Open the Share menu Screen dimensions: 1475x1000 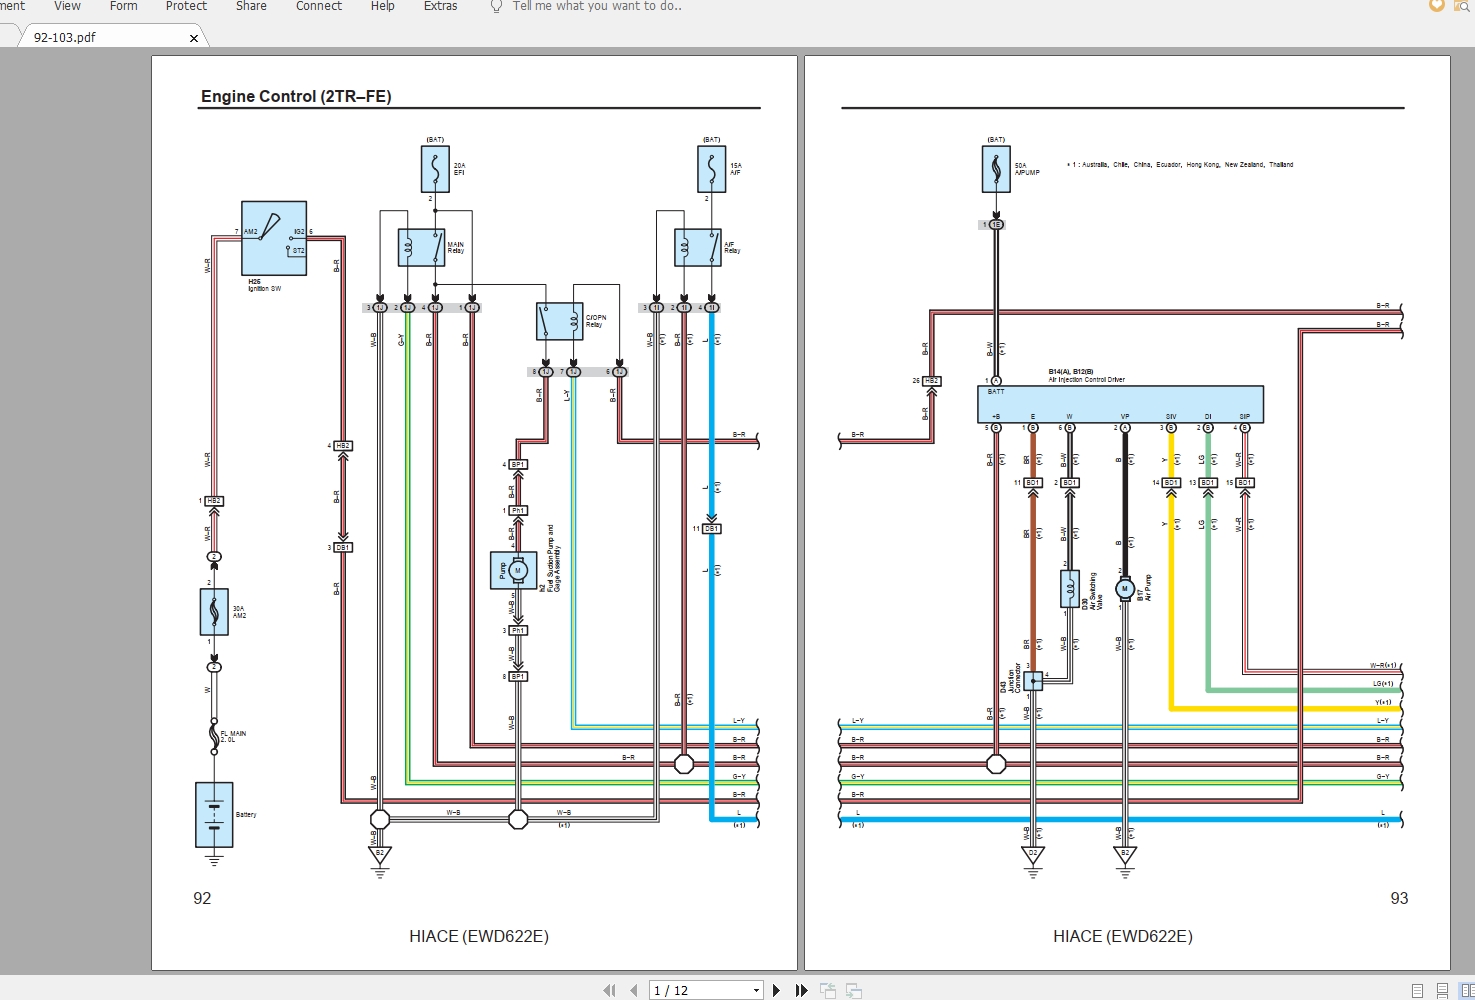(250, 6)
